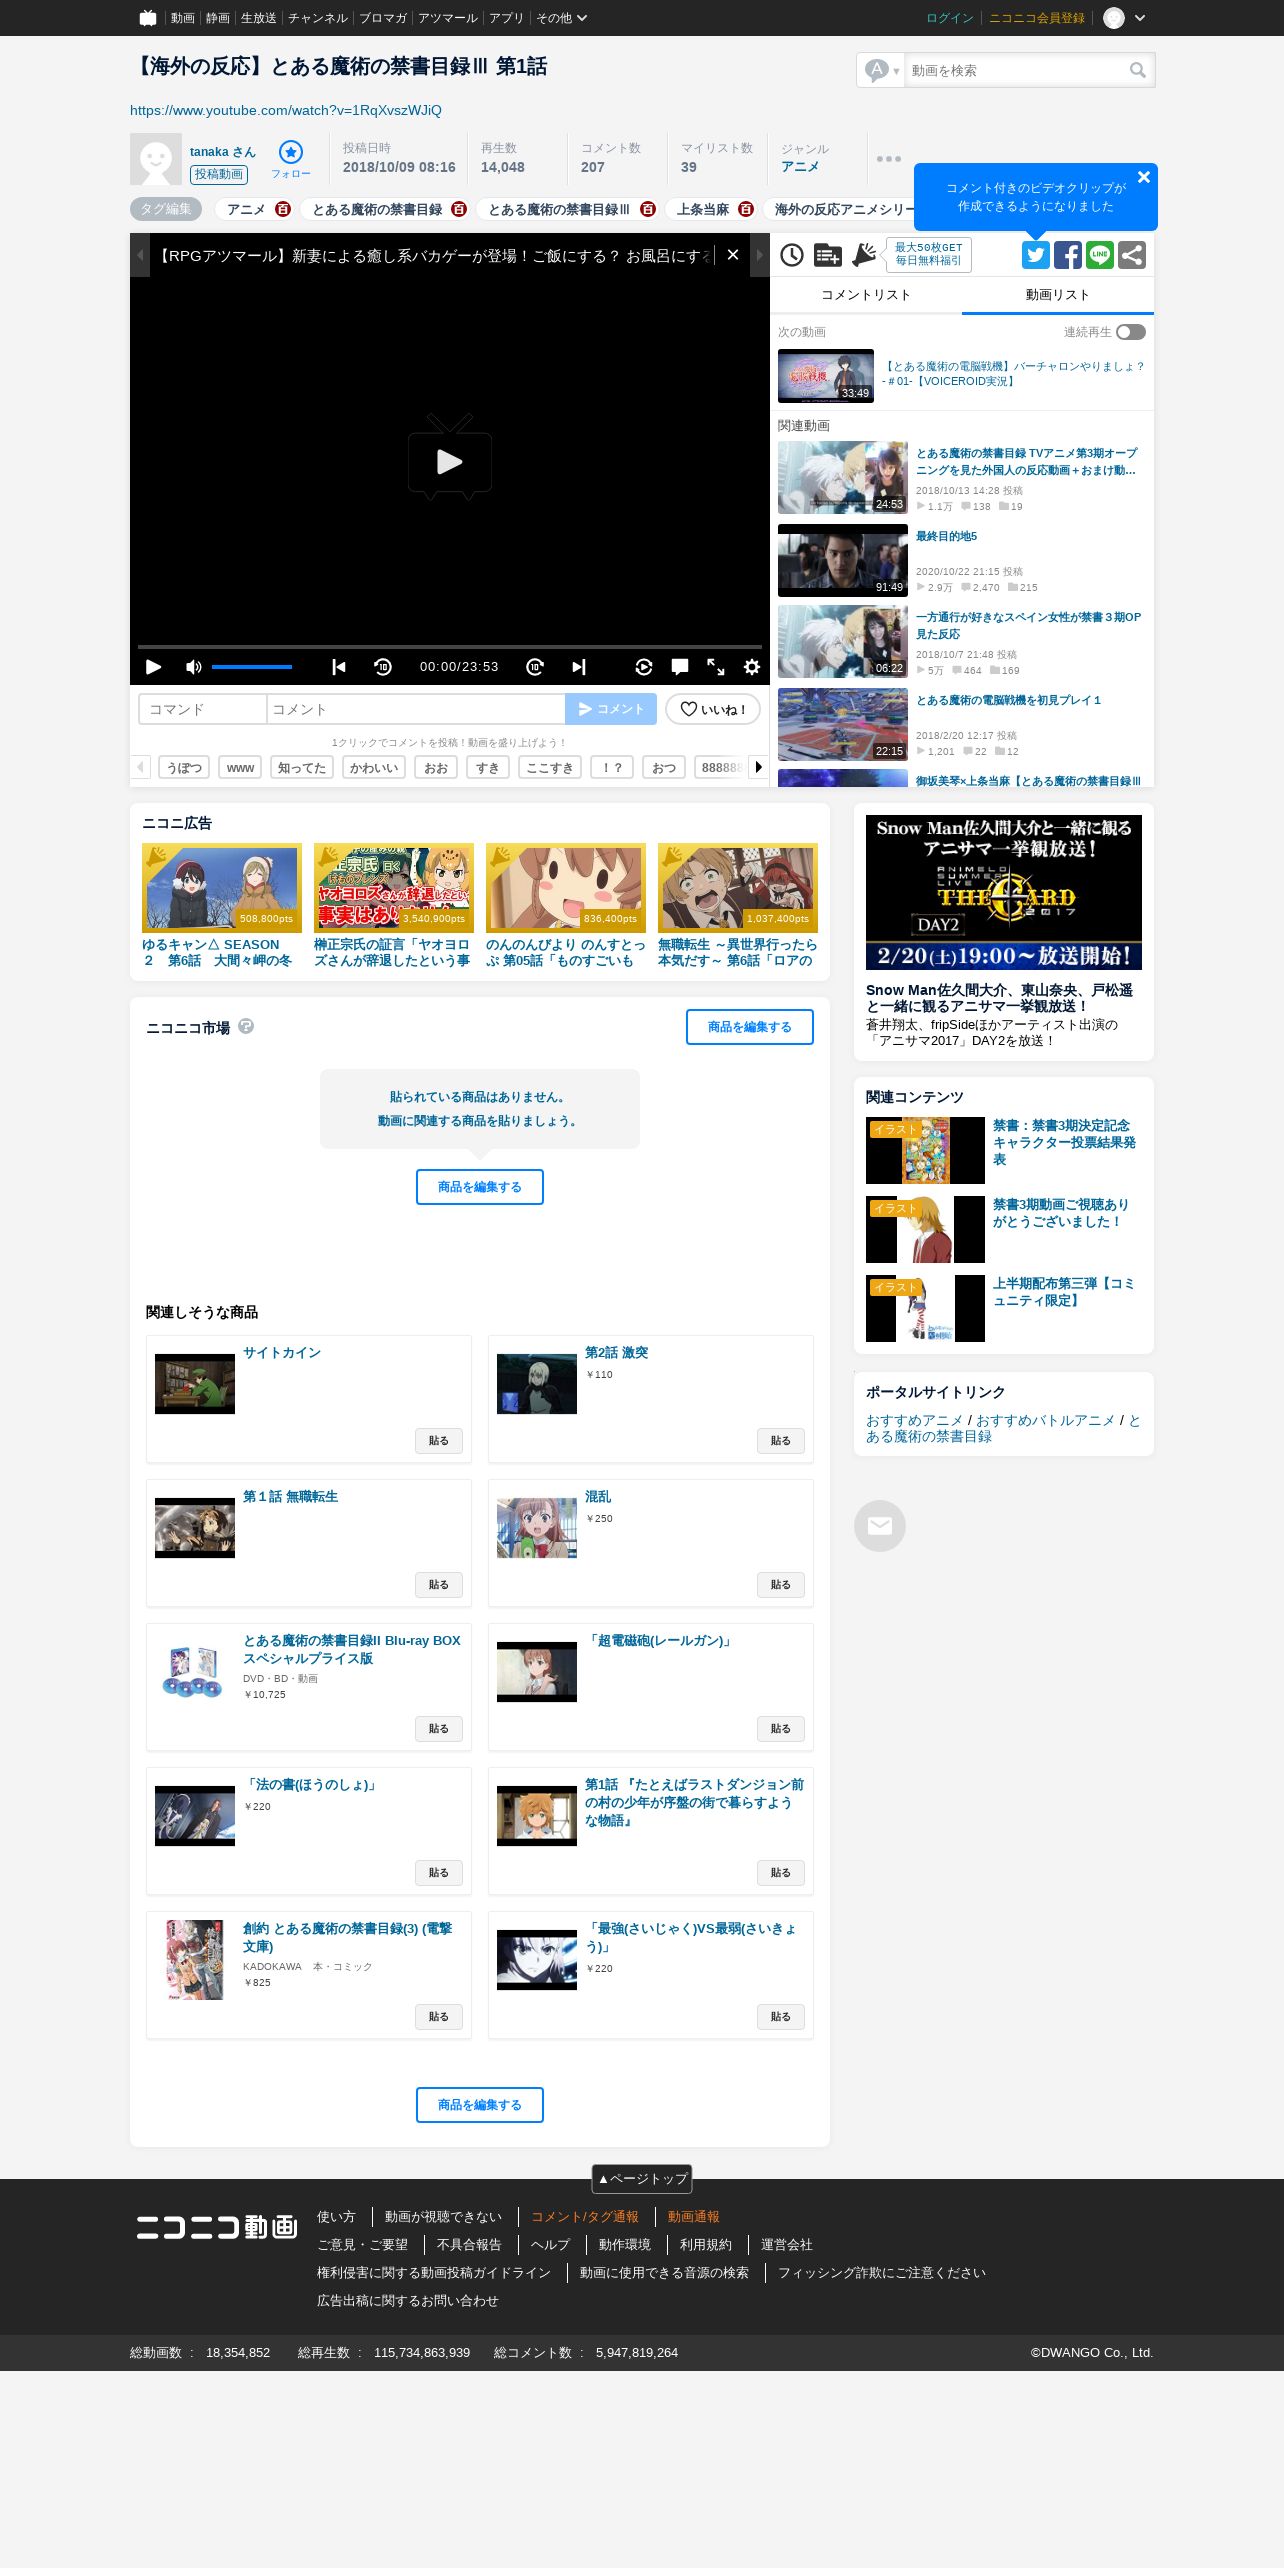The height and width of the screenshot is (2568, 1284).
Task: Open the その他 dropdown in top menu
Action: click(561, 18)
